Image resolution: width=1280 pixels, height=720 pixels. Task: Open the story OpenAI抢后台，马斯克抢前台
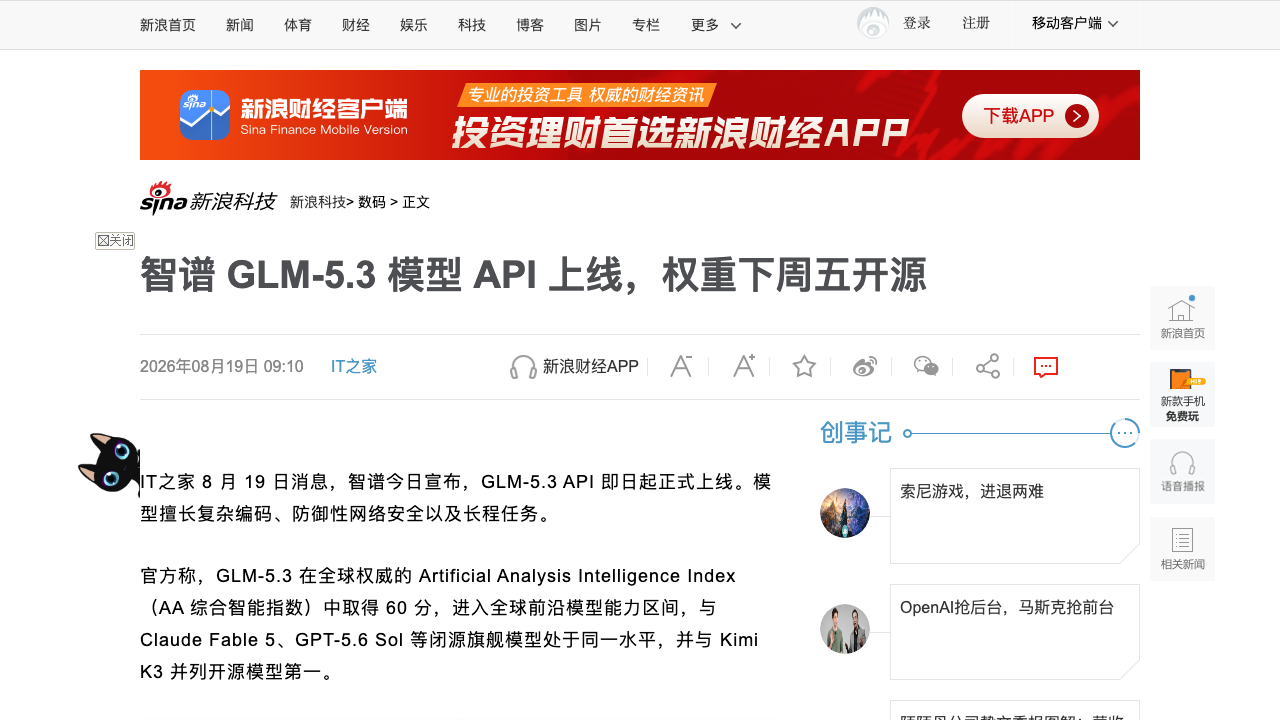coord(1007,607)
